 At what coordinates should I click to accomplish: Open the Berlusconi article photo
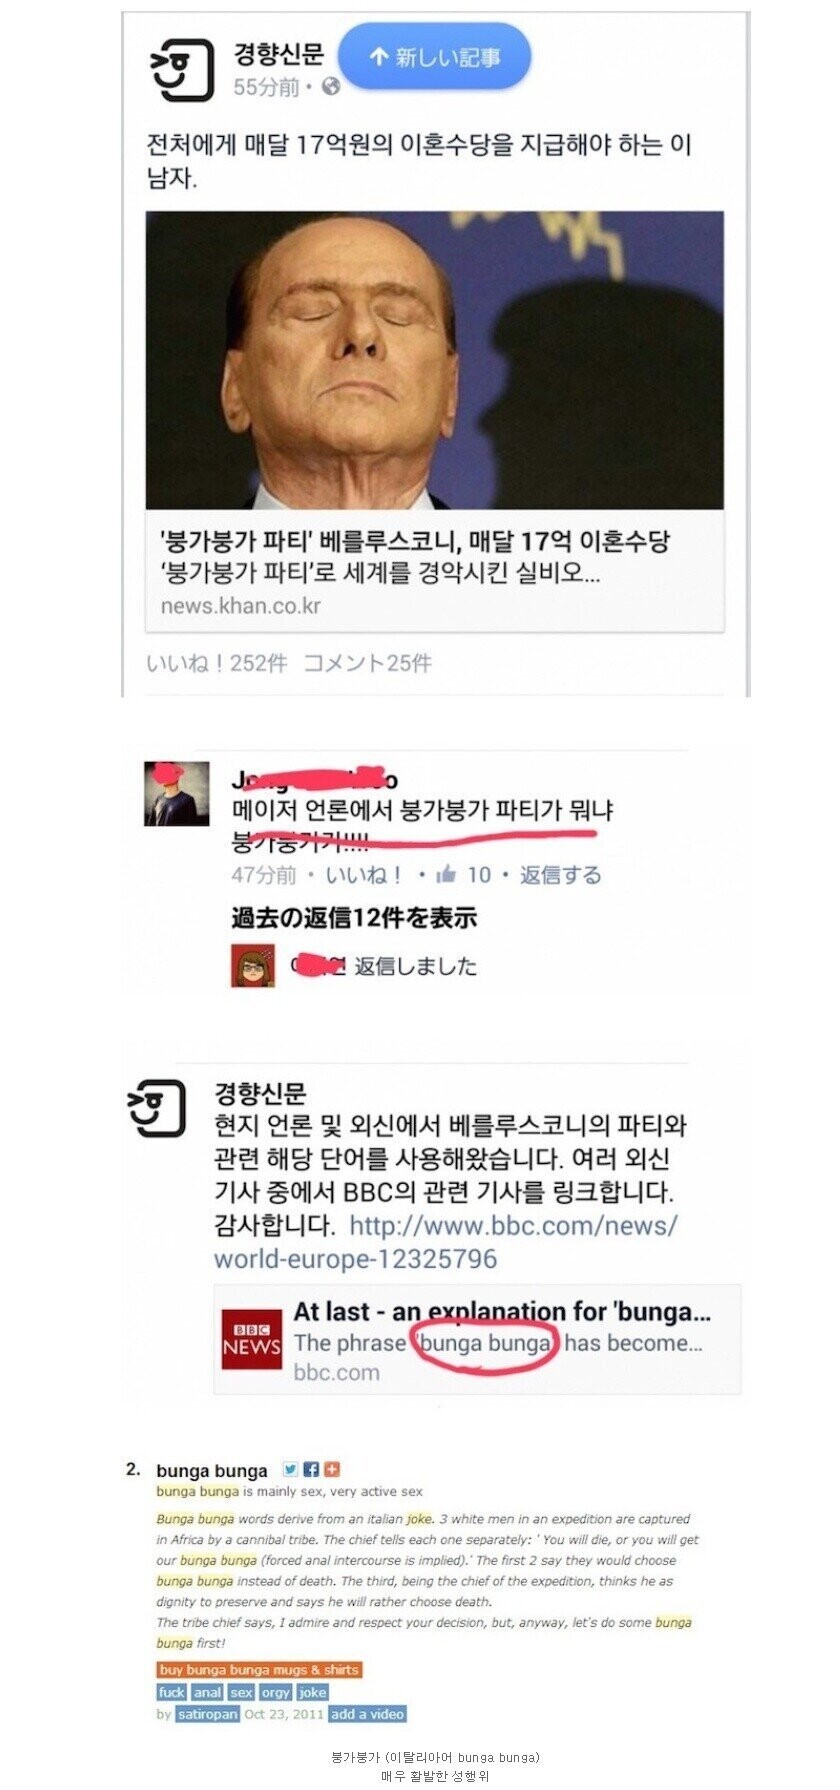pos(434,360)
